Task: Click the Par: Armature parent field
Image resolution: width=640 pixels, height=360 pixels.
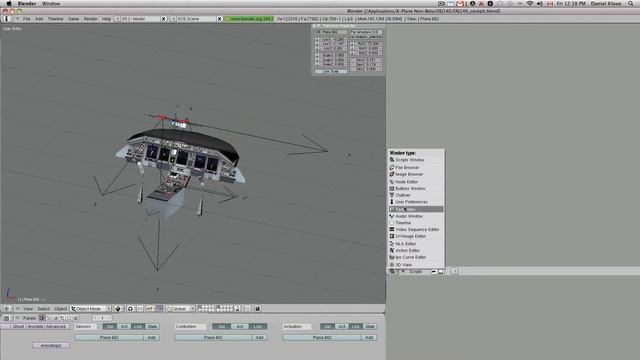Action: [366, 32]
